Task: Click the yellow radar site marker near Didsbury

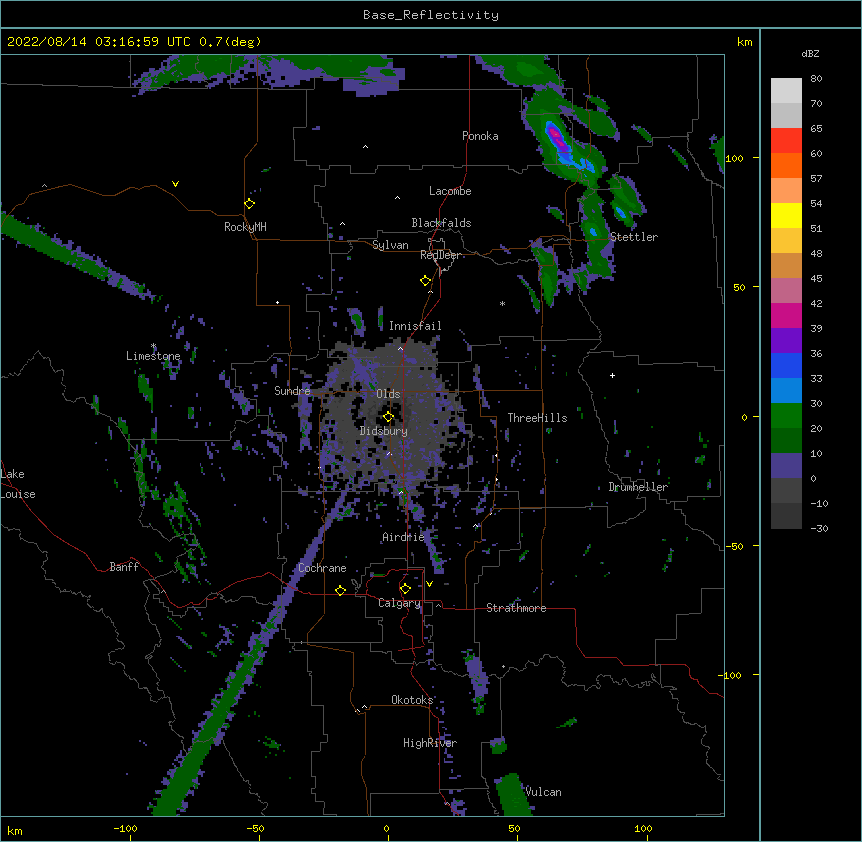Action: [x=388, y=417]
